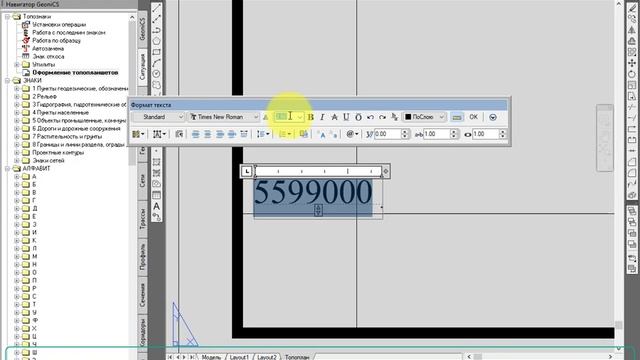Open the text style Standard dropdown
Image resolution: width=640 pixels, height=360 pixels.
(x=158, y=117)
